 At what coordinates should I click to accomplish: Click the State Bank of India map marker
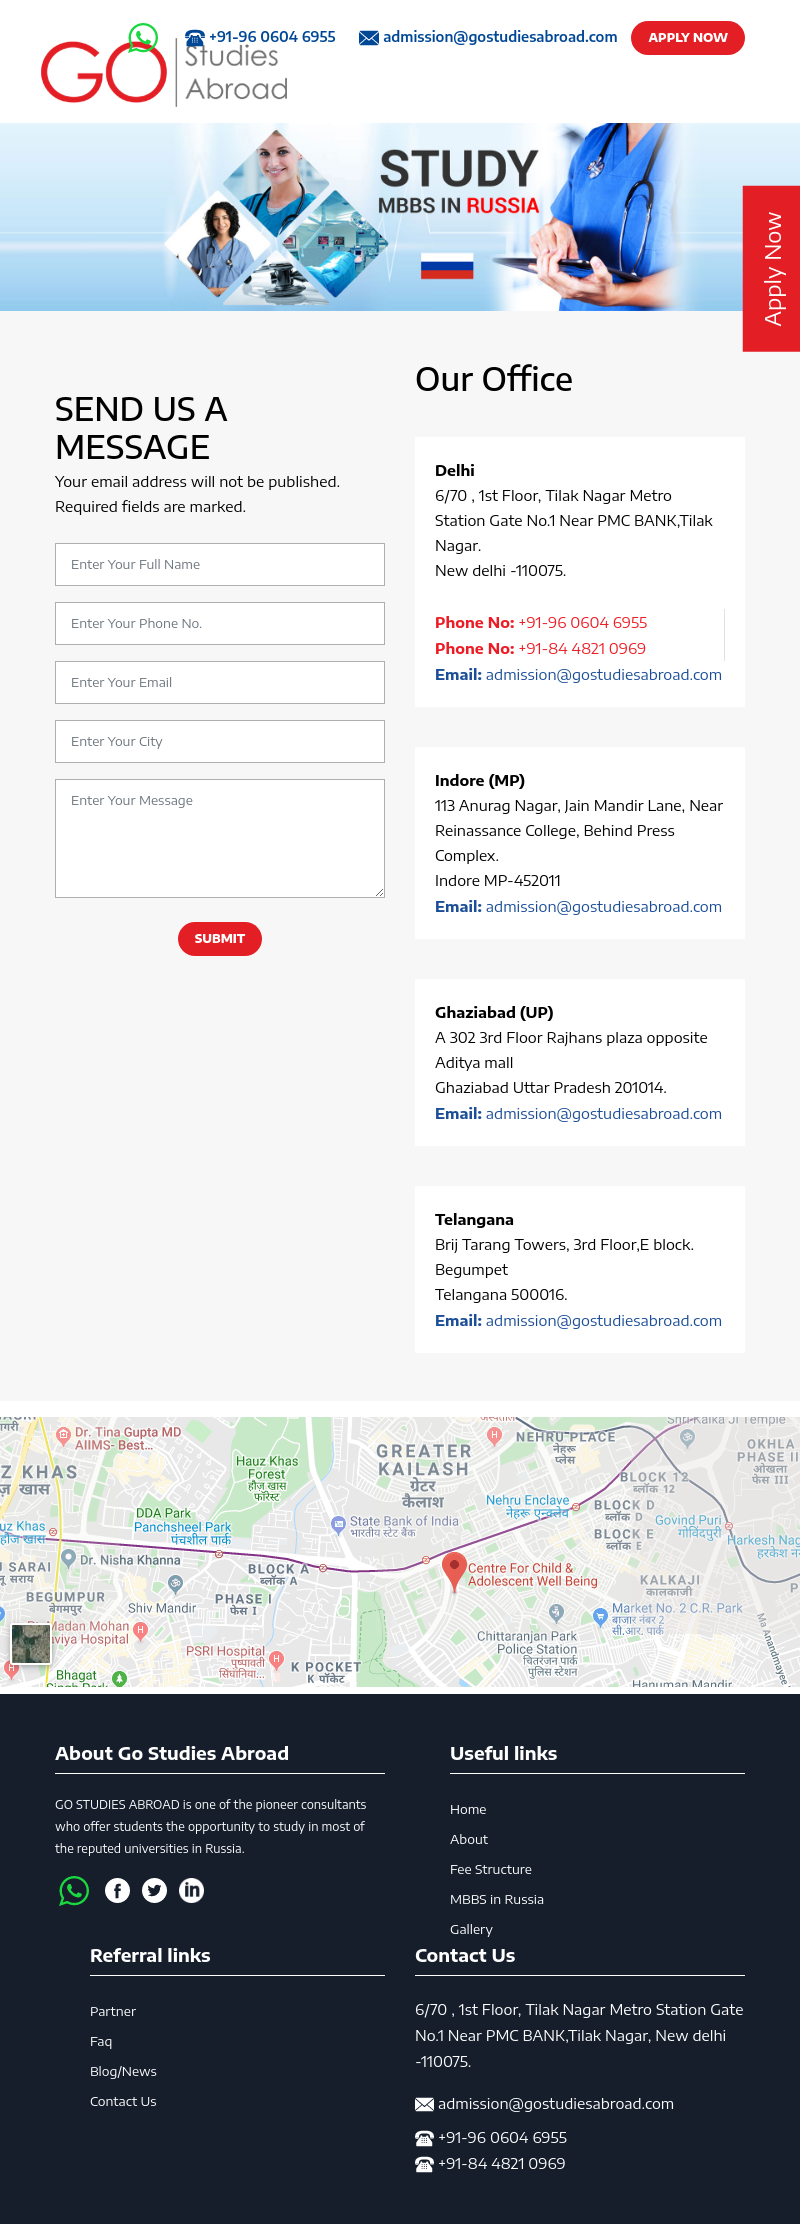coord(338,1523)
